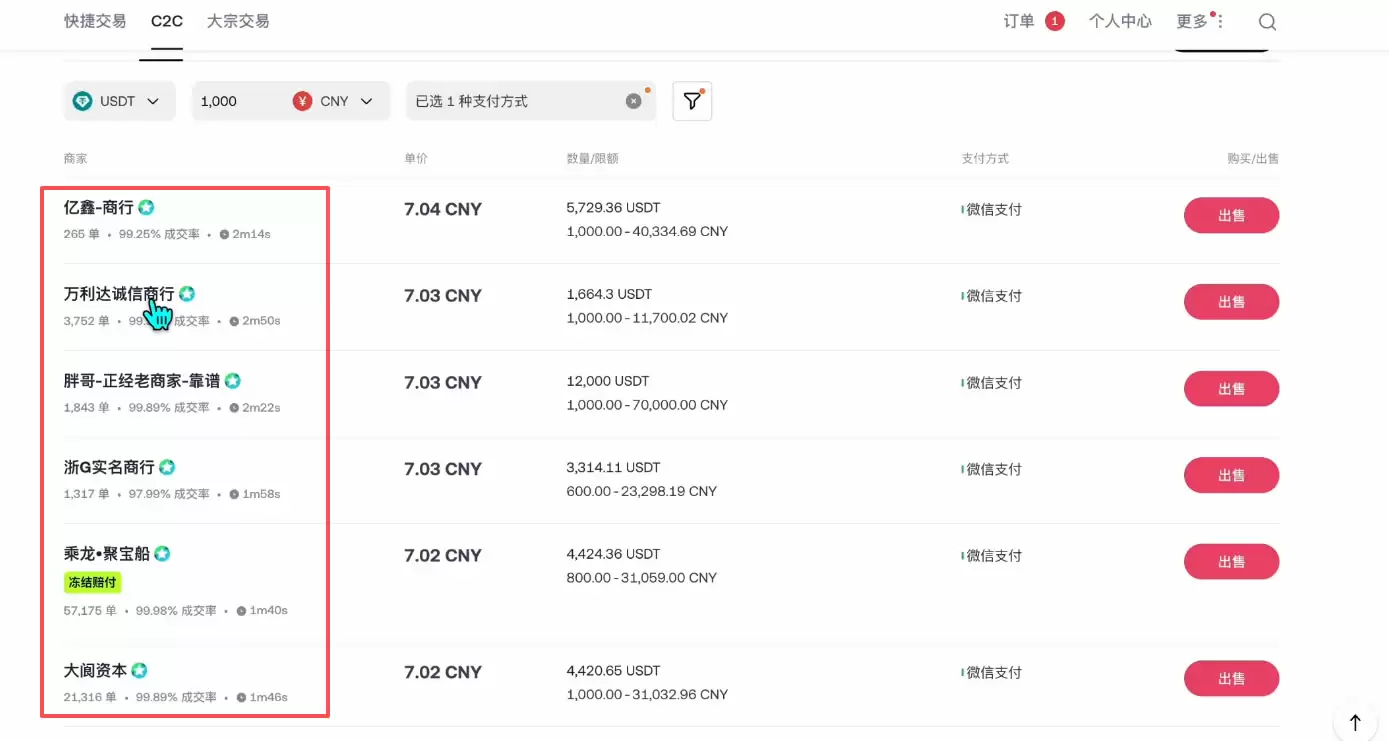Switch to the 快捷交易 tab
The image size is (1389, 741).
(95, 21)
